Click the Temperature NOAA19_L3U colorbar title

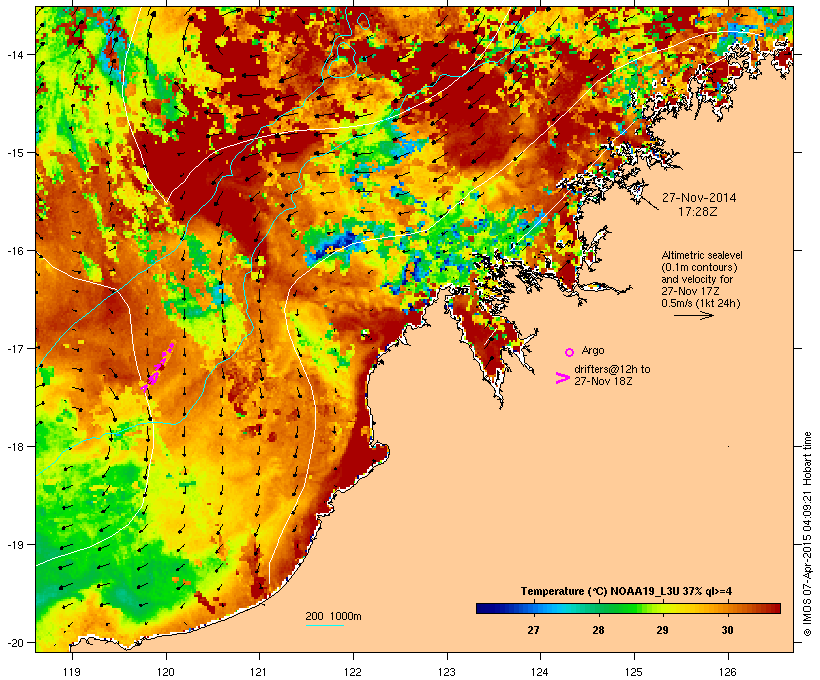point(626,591)
